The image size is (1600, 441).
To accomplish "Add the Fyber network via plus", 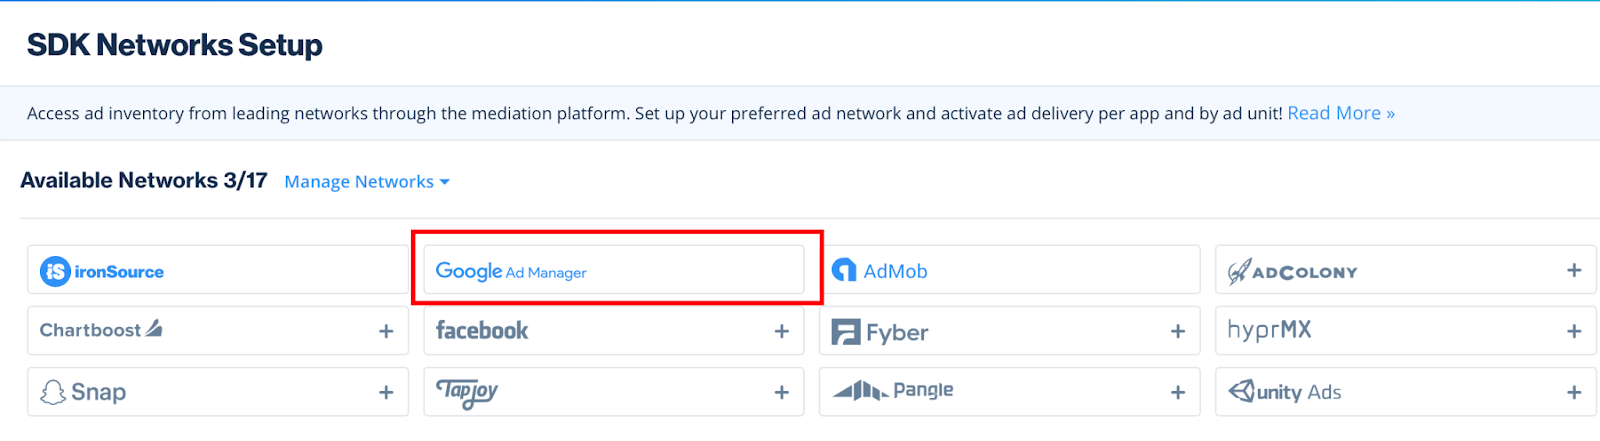I will (1178, 331).
